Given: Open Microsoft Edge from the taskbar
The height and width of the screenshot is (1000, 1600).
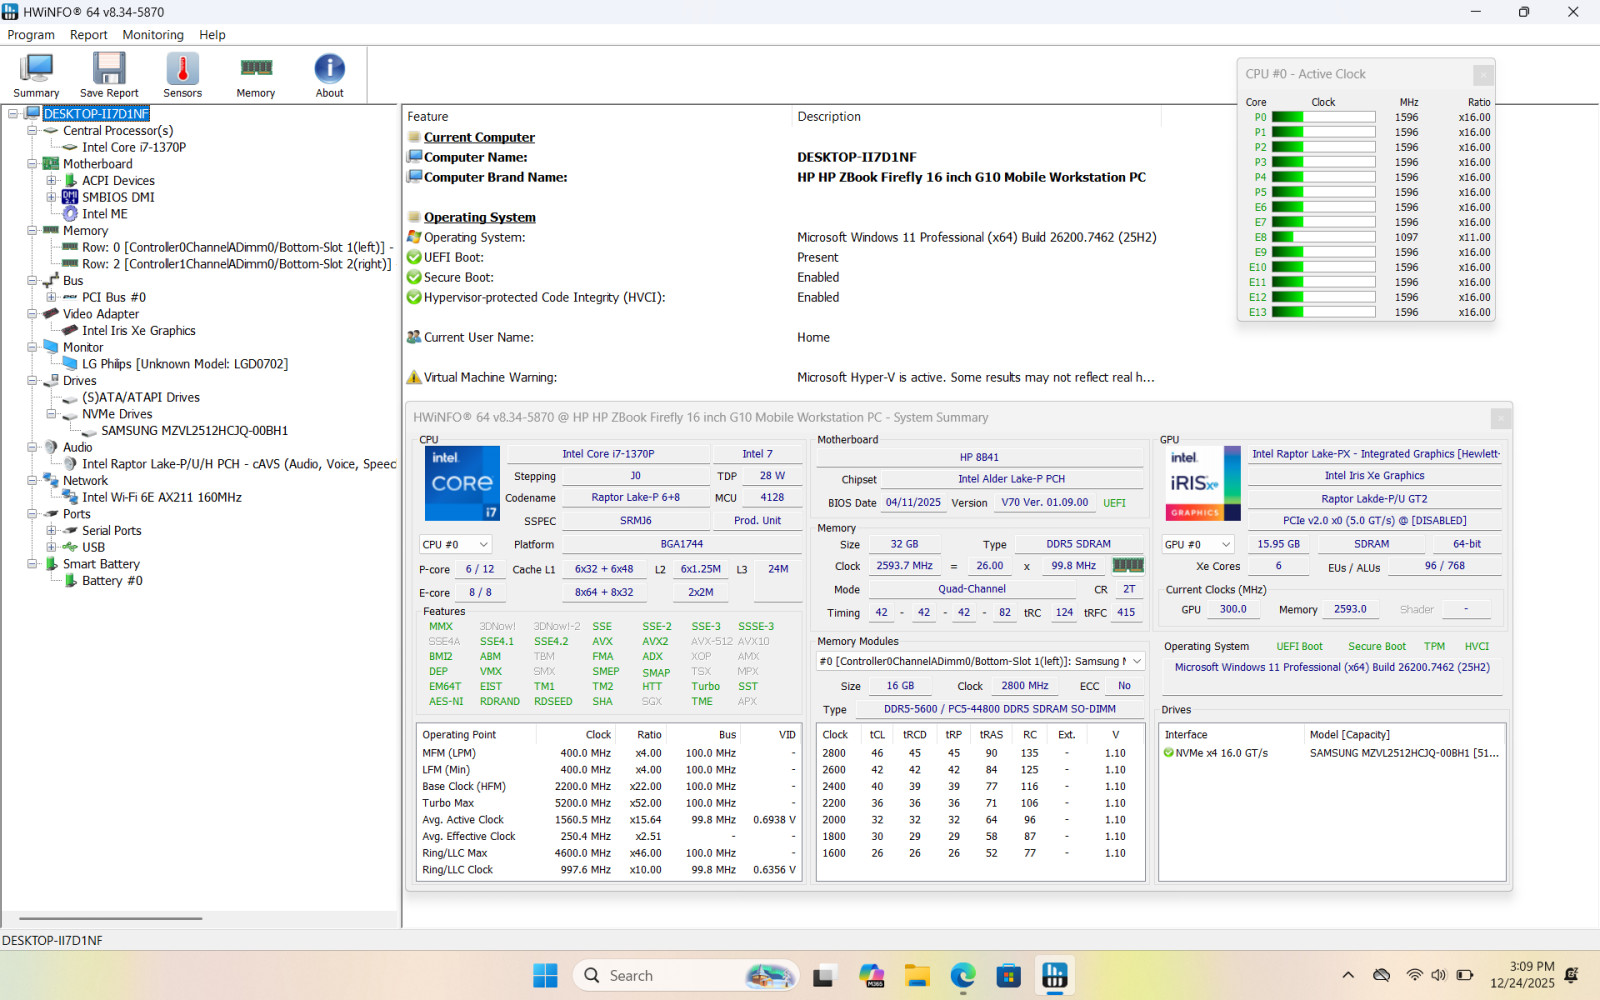Looking at the screenshot, I should (x=963, y=975).
